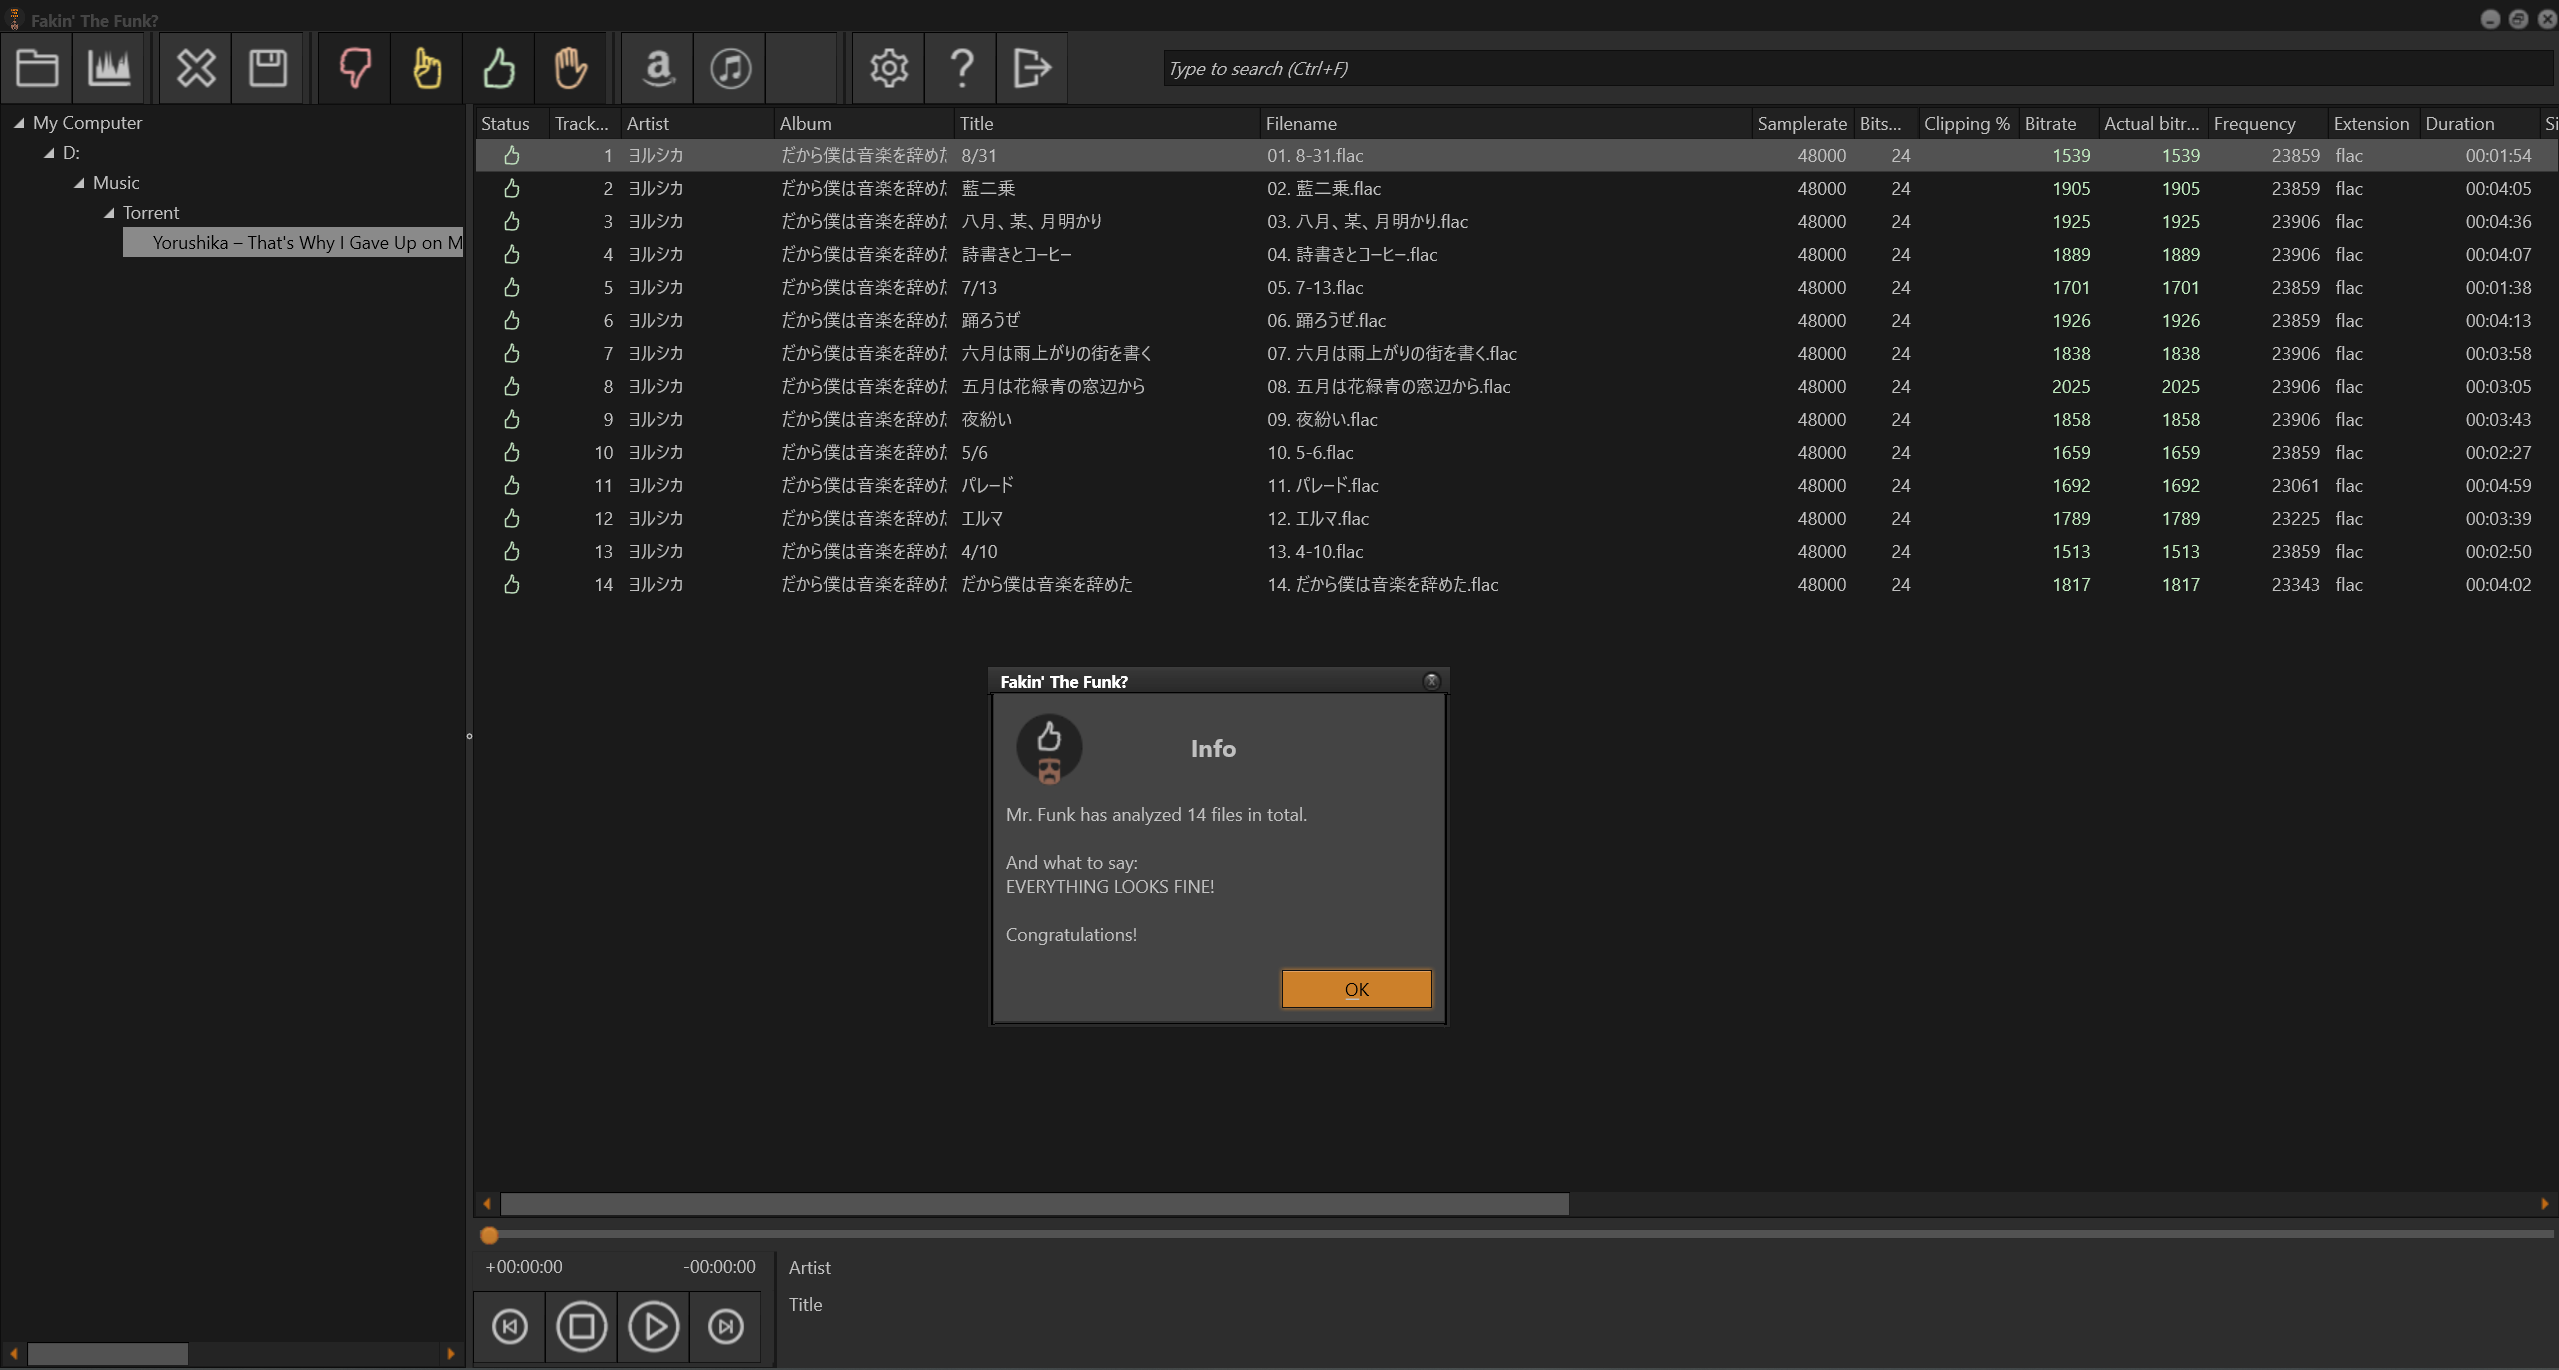Open folder icon in toolbar
Viewport: 2559px width, 1370px height.
click(37, 68)
